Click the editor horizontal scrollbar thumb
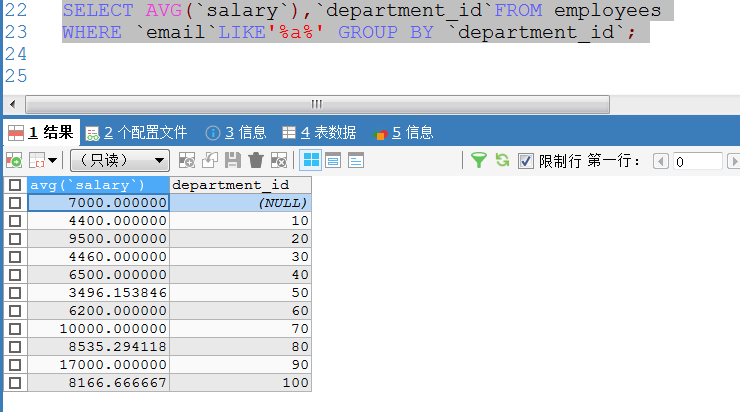 [317, 104]
